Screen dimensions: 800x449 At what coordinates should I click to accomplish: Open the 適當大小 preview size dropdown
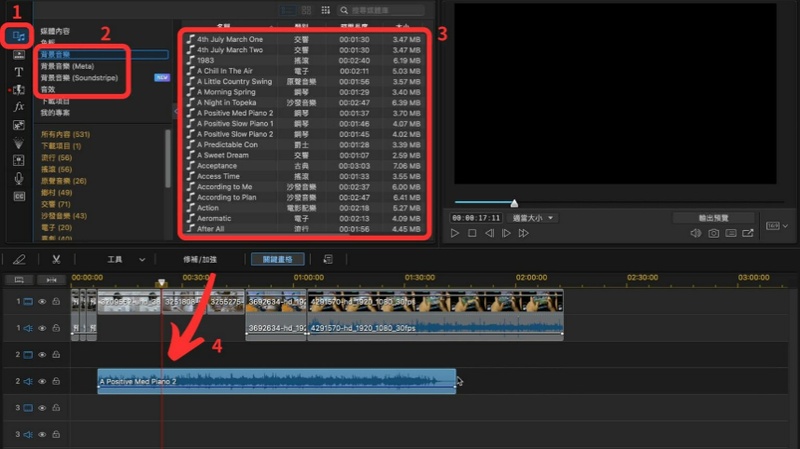[x=533, y=217]
